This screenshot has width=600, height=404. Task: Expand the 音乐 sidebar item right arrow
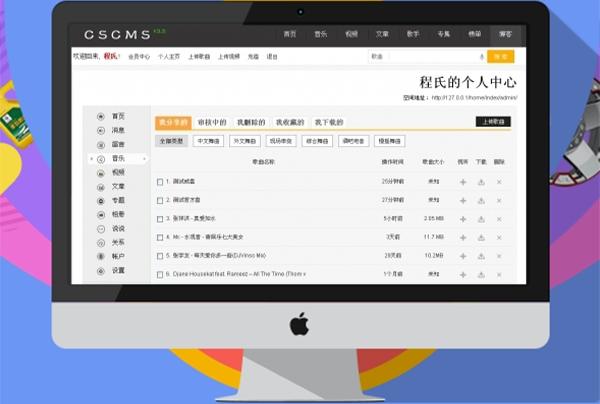[144, 159]
